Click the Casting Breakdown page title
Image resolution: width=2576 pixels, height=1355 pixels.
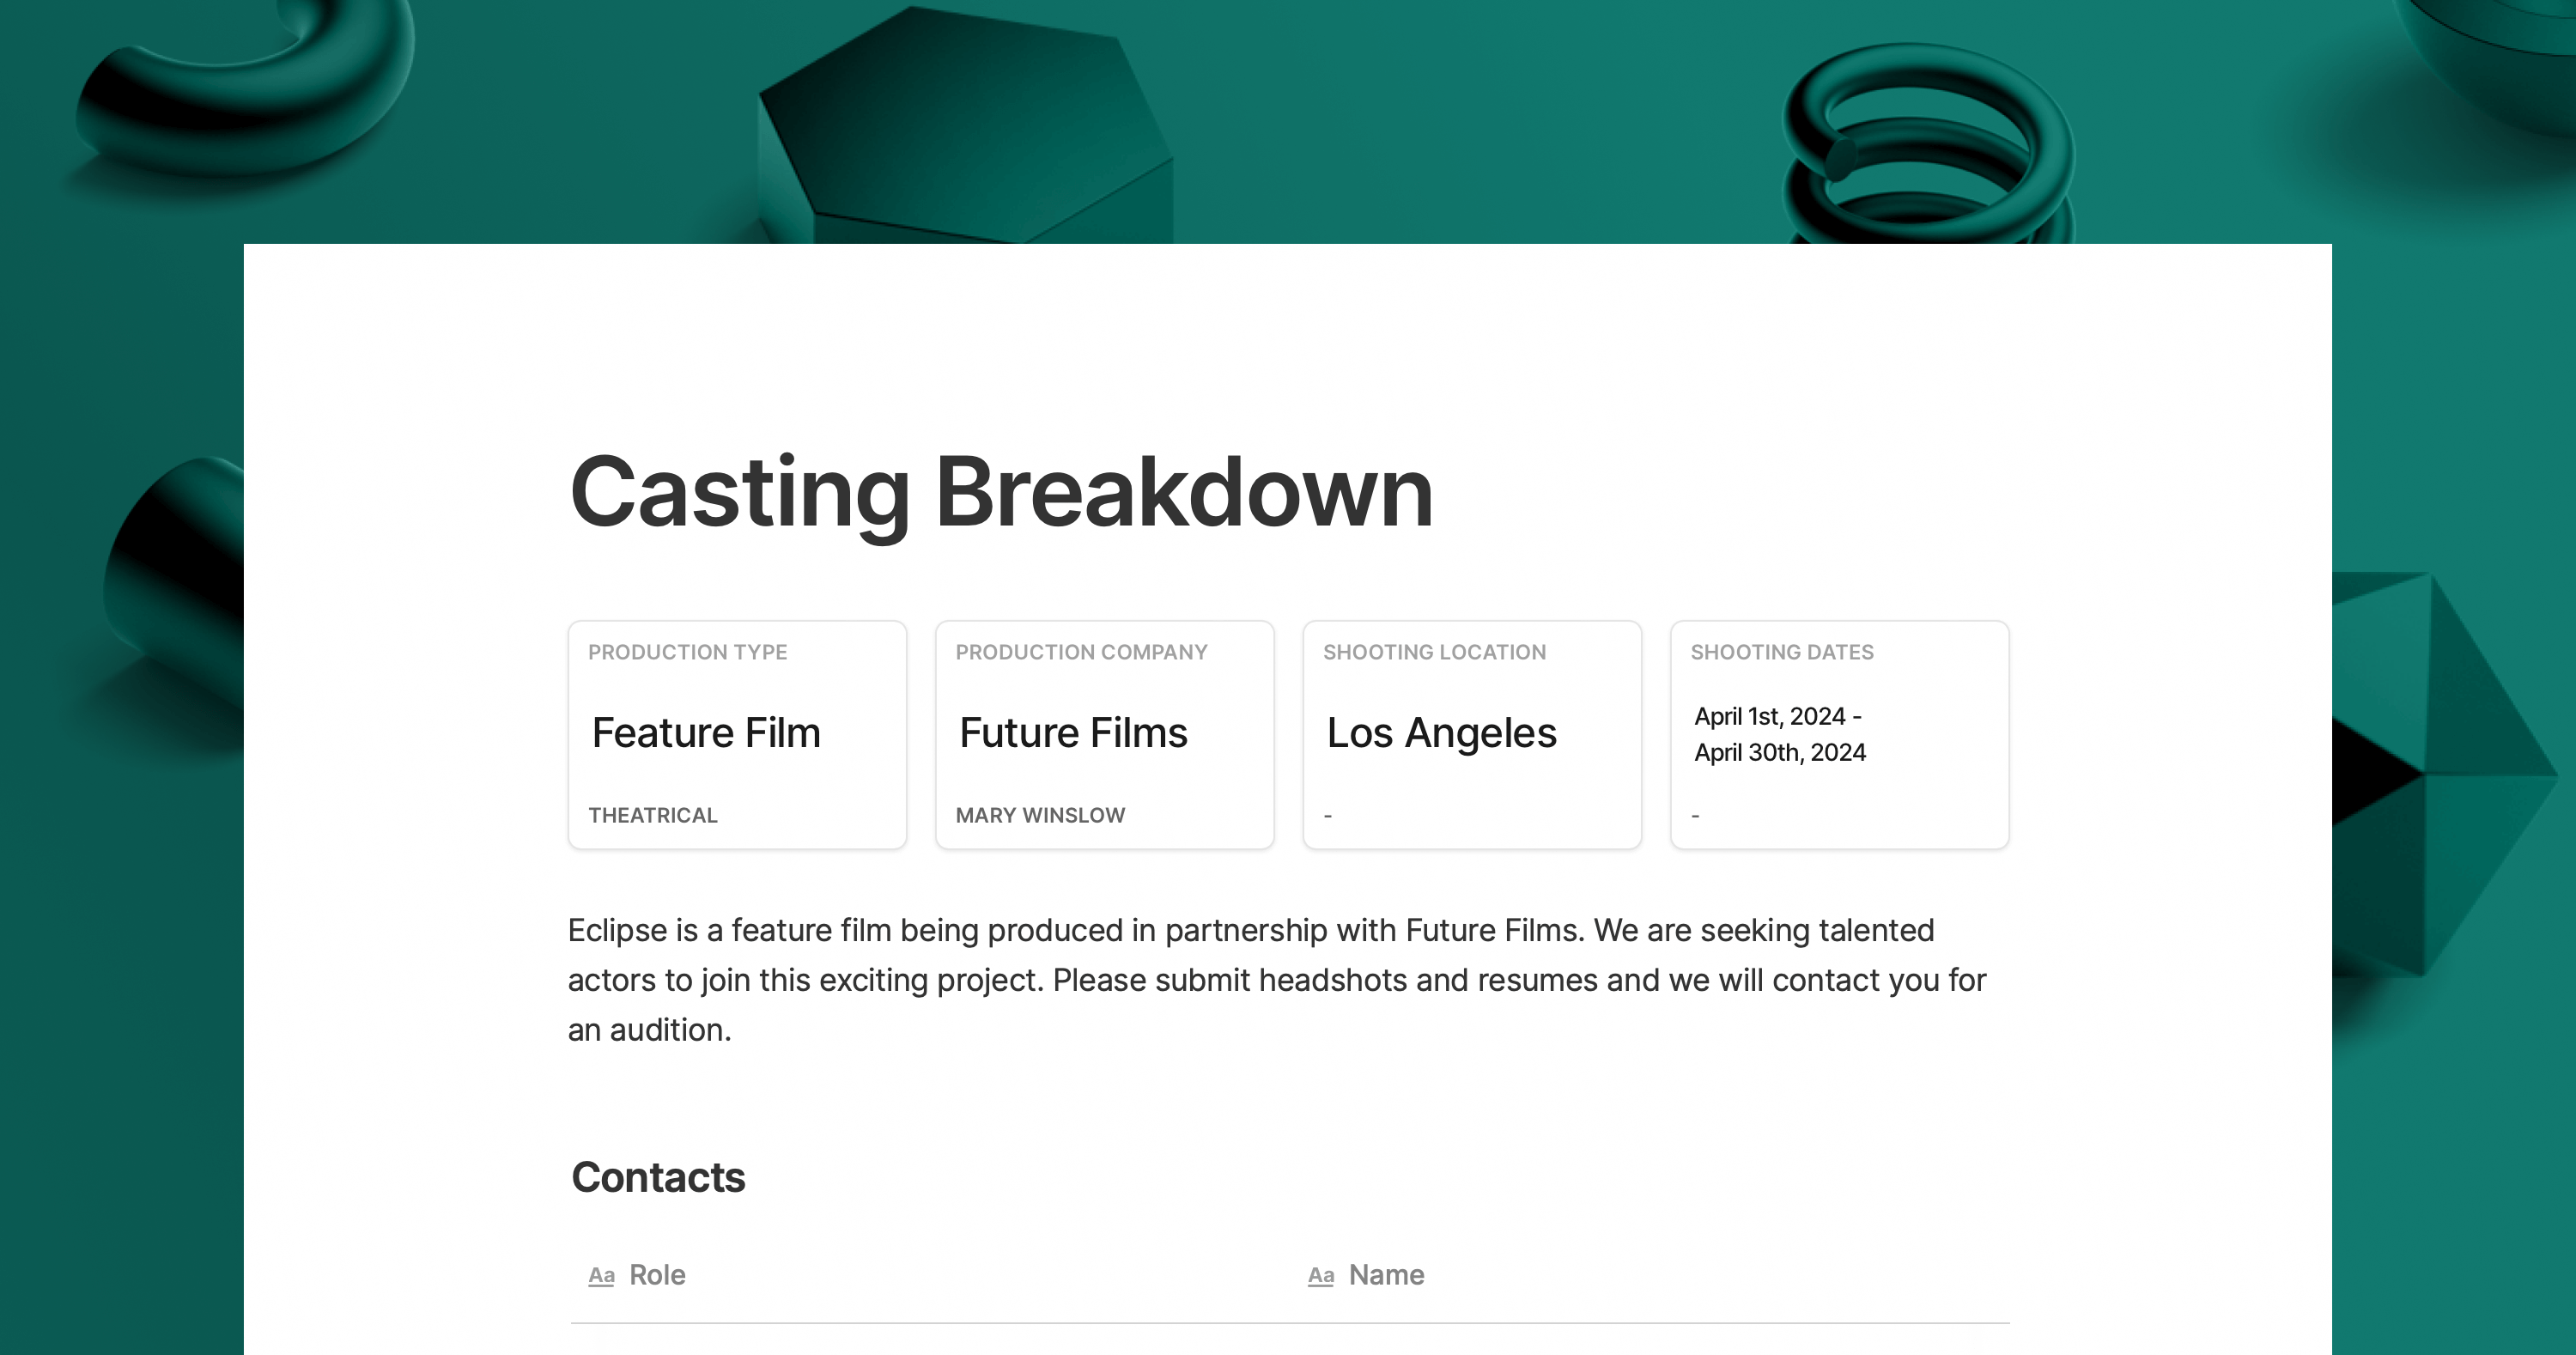[1001, 492]
